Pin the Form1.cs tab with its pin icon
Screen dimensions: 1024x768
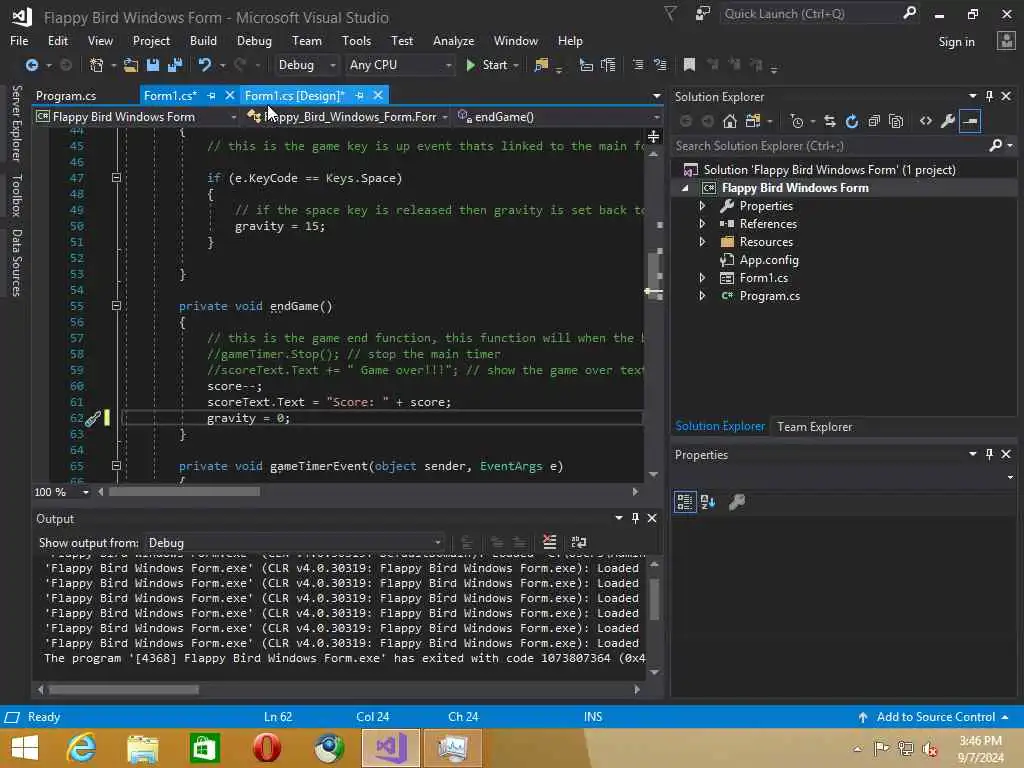[211, 96]
